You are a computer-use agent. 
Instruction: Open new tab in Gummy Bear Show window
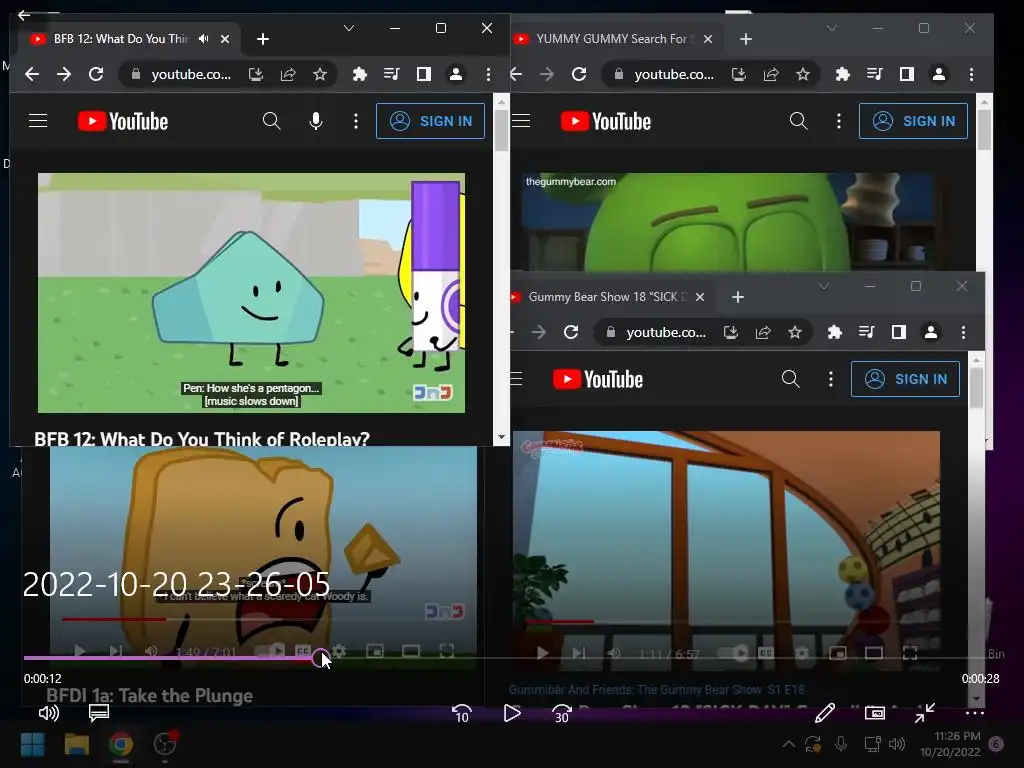[738, 297]
